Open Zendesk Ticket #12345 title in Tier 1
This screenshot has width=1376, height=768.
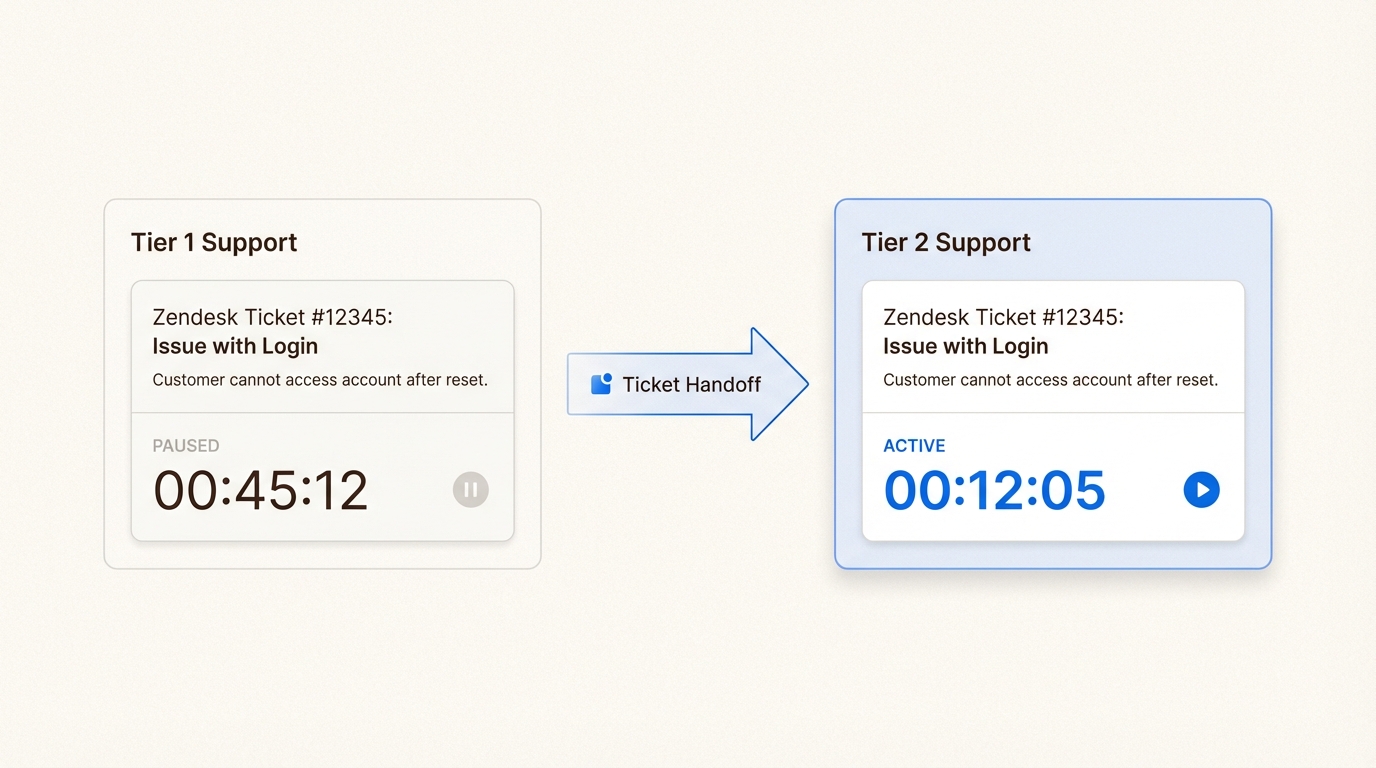pos(272,317)
